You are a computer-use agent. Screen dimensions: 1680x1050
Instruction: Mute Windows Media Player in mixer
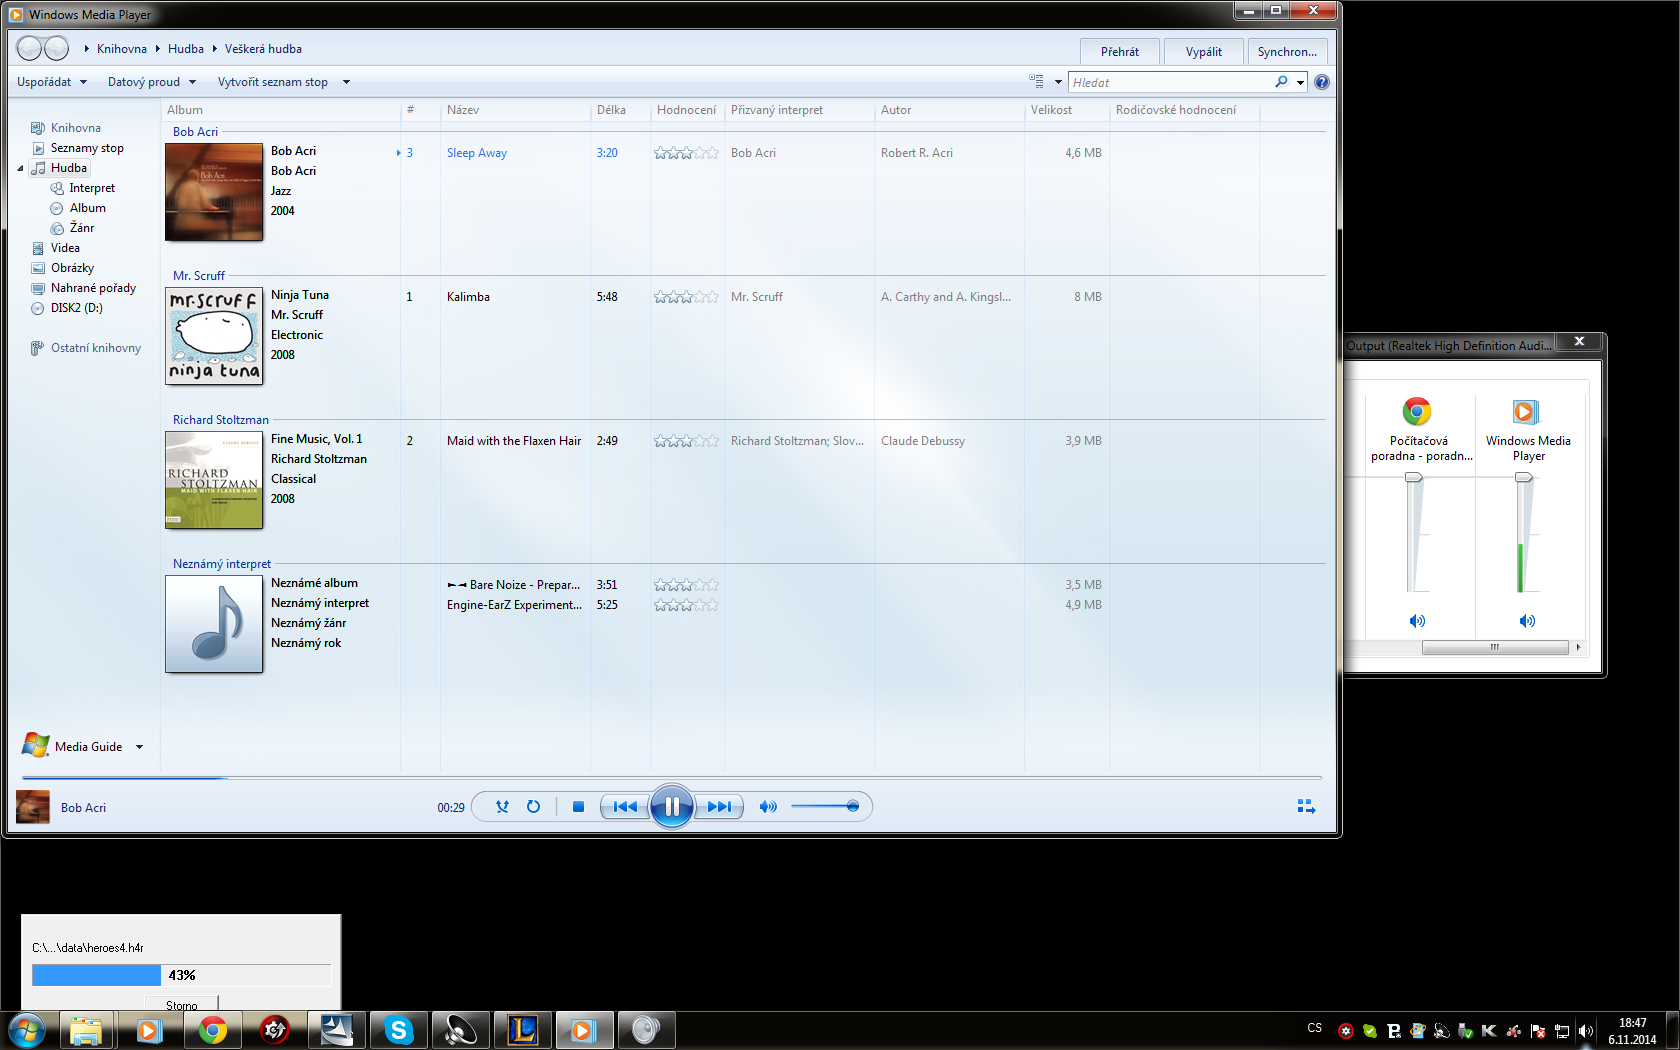pos(1527,621)
